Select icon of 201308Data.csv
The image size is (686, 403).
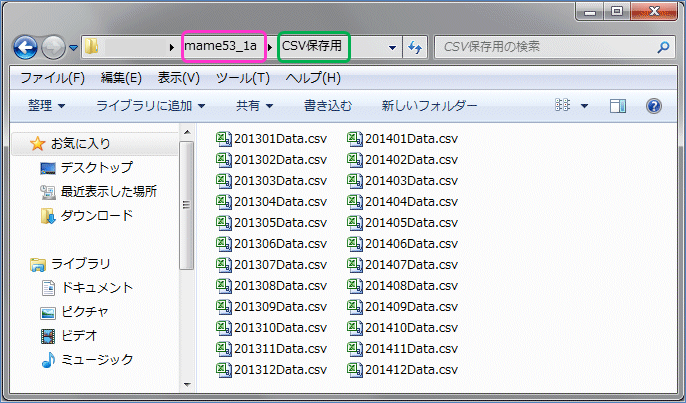click(x=224, y=286)
